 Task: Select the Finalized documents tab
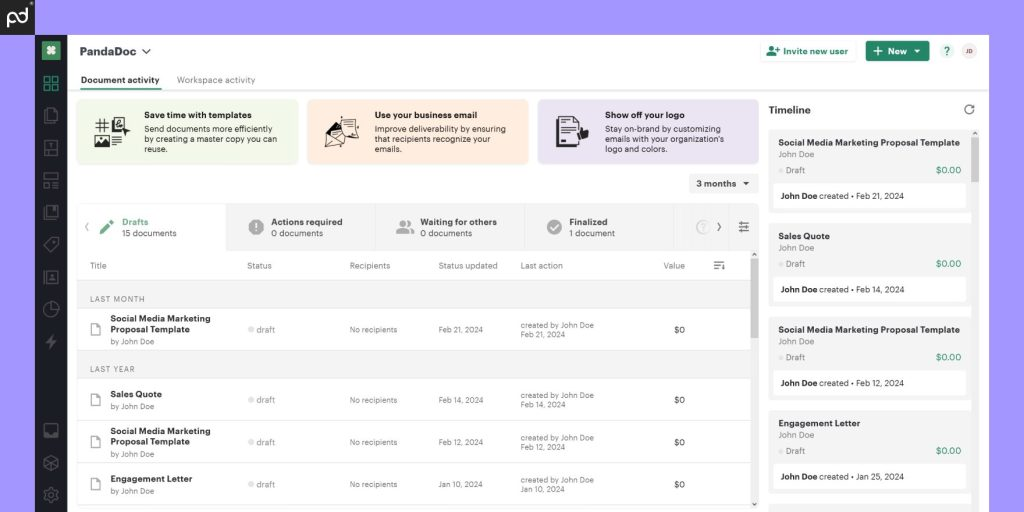pos(598,227)
